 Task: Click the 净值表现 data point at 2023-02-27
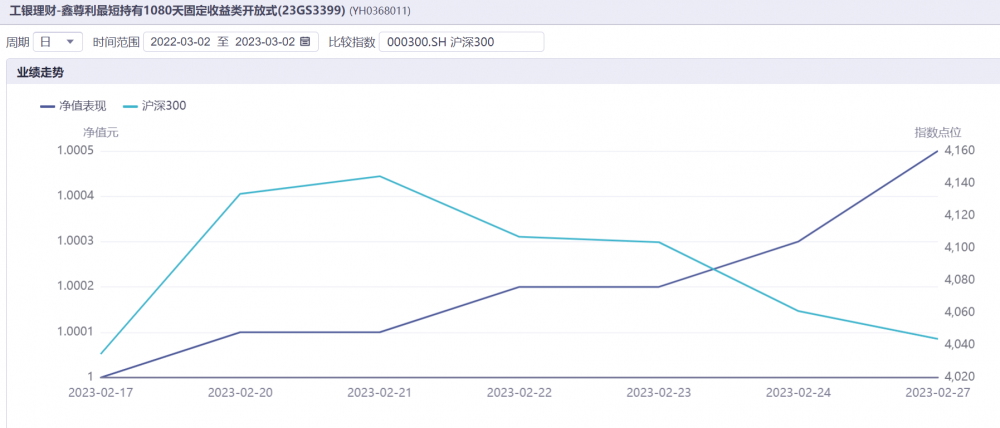click(936, 151)
